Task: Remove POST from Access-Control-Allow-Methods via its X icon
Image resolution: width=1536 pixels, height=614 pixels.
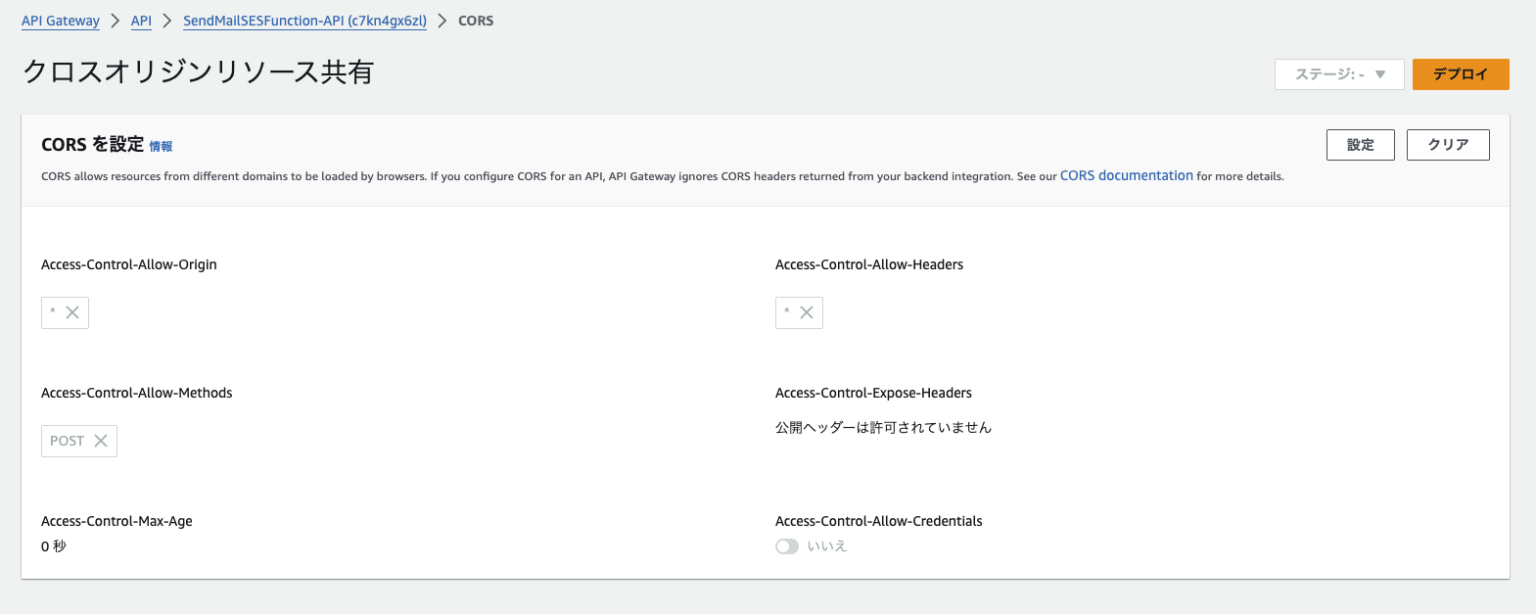Action: pyautogui.click(x=99, y=440)
